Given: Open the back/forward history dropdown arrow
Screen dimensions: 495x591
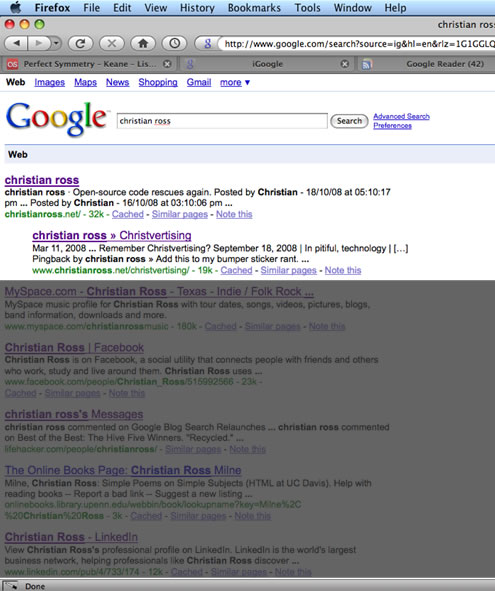Looking at the screenshot, I should coord(56,43).
